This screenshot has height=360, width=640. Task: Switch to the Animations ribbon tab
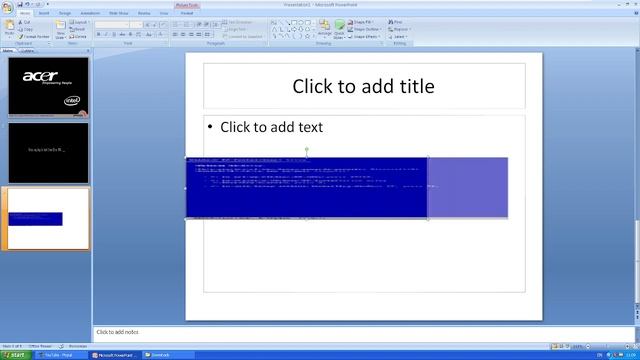[x=90, y=13]
